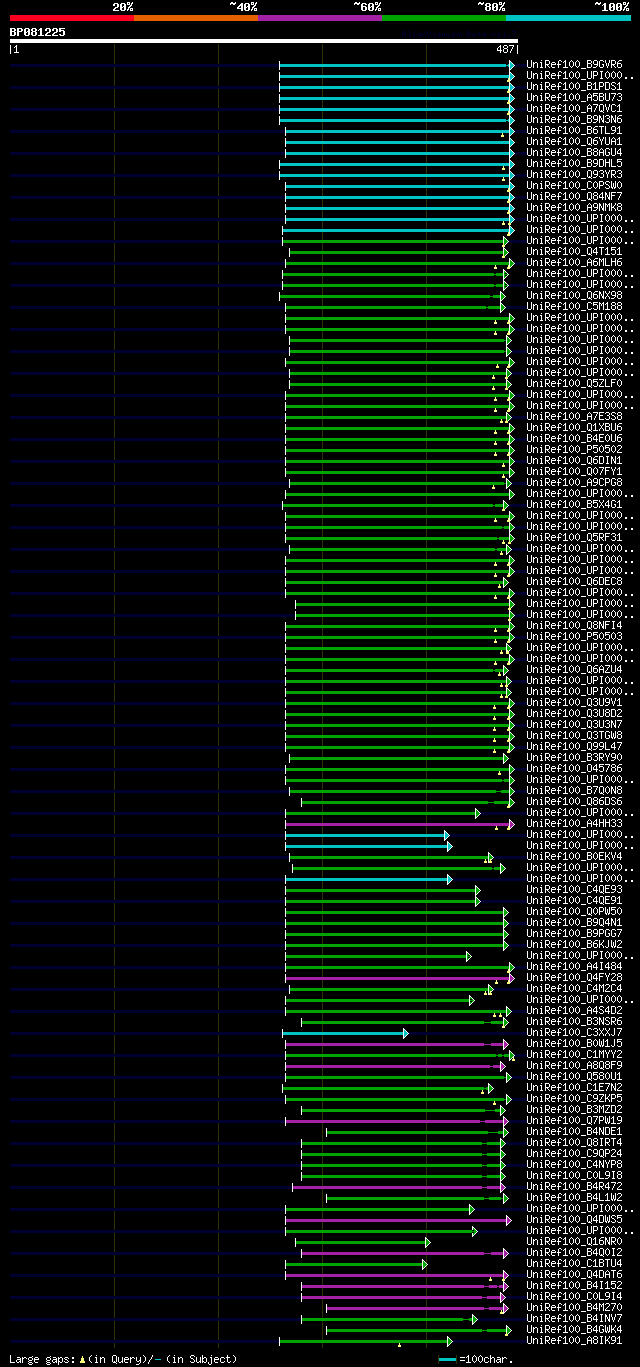This screenshot has width=640, height=1367.
Task: Select the UniRef100_Q84NF7 label
Action: 573,196
